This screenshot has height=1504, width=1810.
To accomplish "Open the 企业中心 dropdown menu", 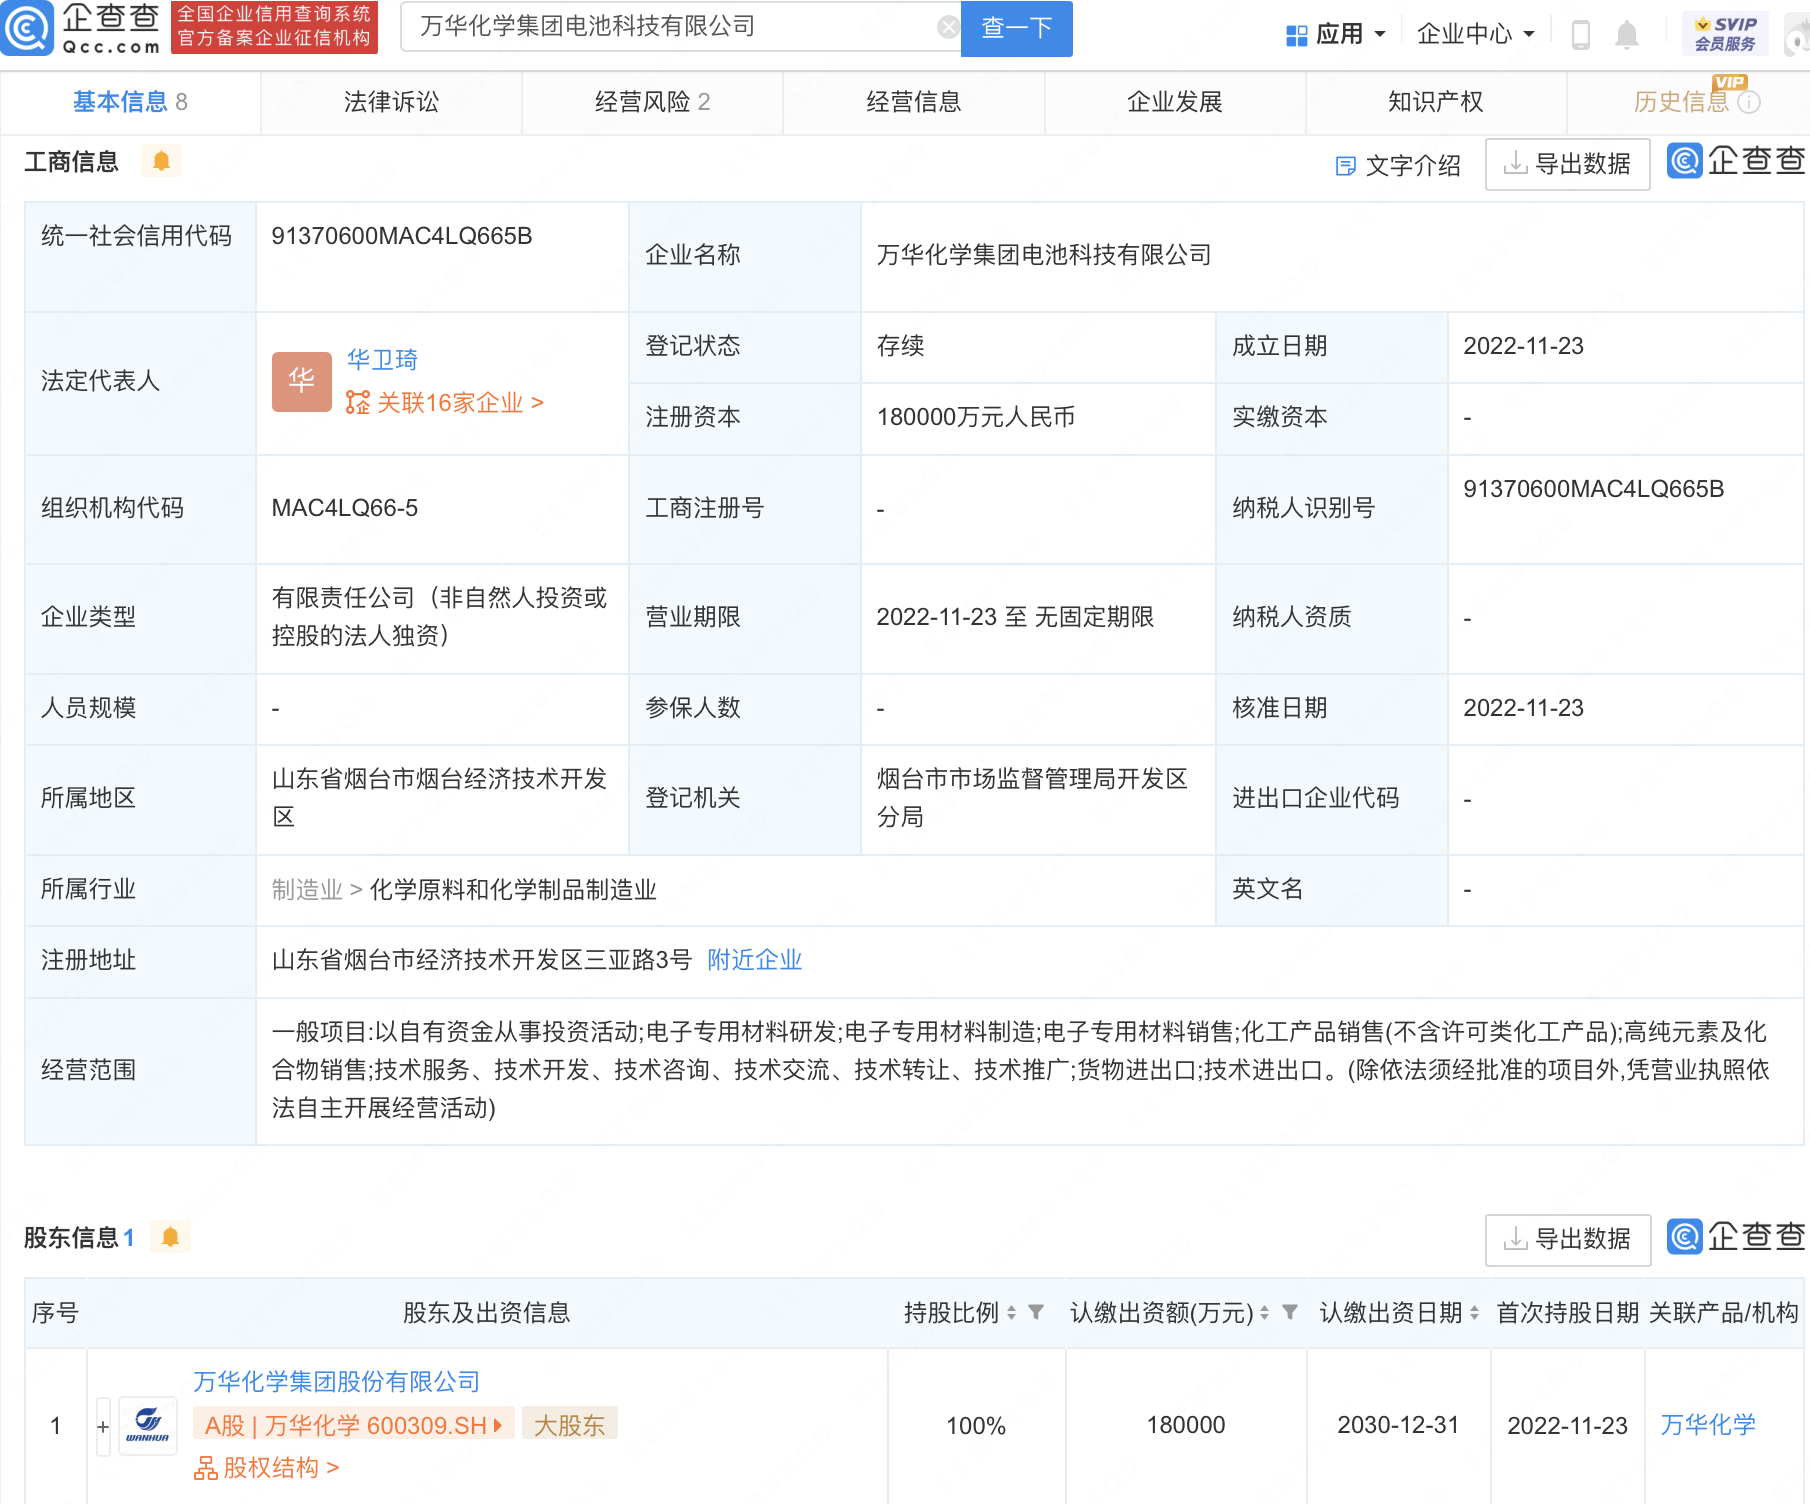I will coord(1475,35).
